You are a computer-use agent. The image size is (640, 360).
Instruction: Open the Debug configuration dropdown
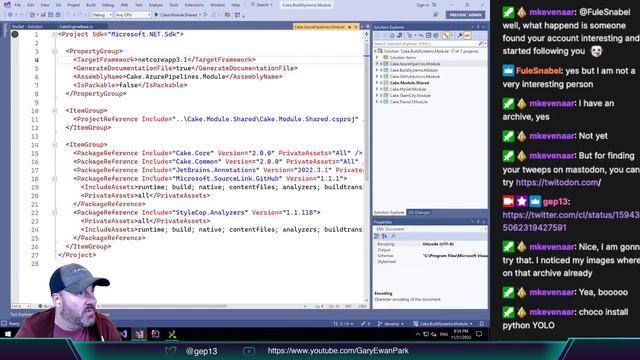(x=102, y=15)
